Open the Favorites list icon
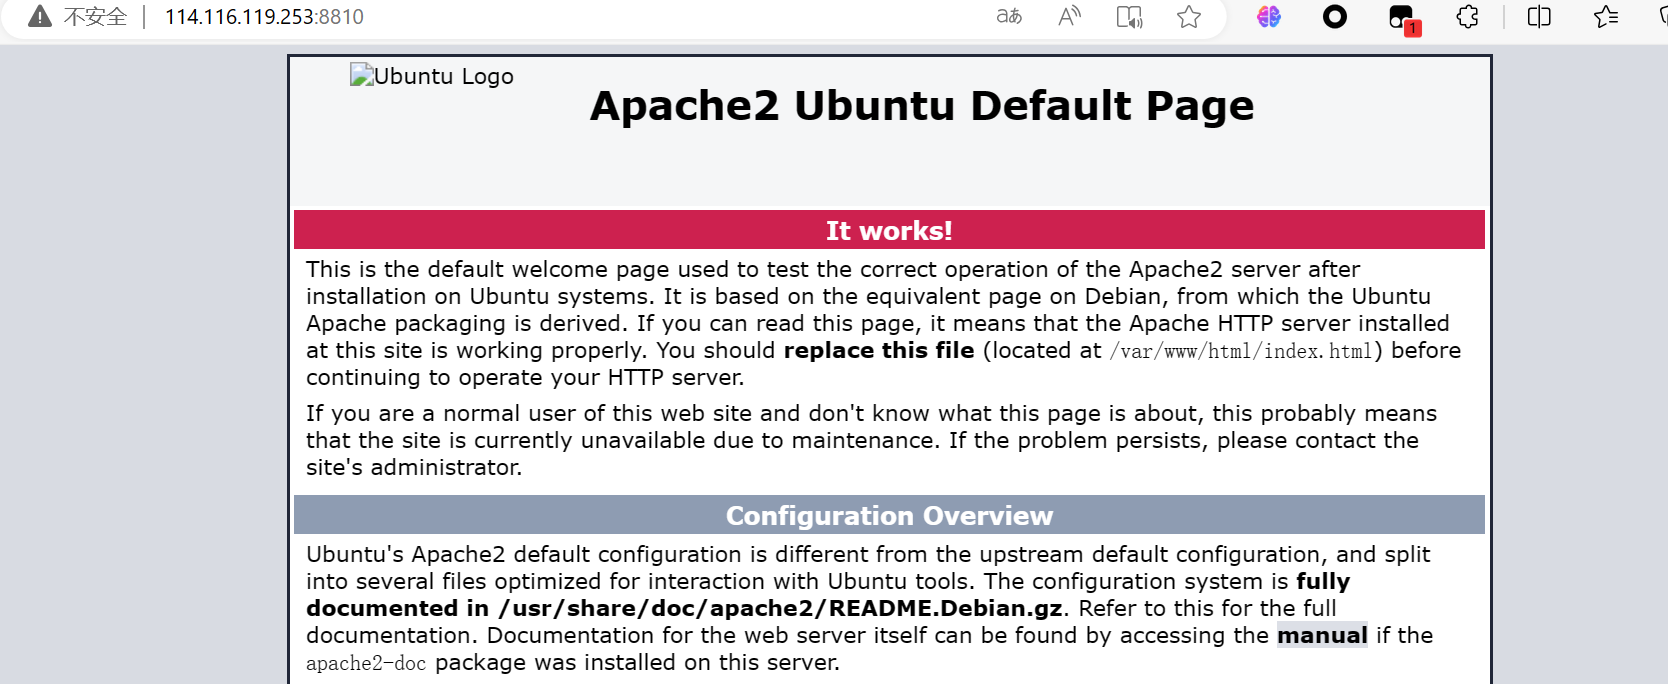Viewport: 1668px width, 684px height. (1606, 17)
